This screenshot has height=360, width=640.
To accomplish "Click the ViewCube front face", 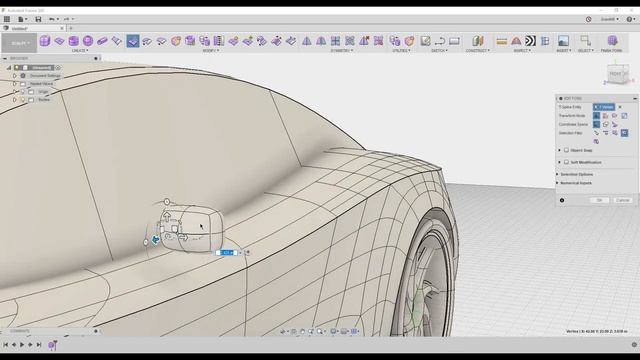I will 615,74.
